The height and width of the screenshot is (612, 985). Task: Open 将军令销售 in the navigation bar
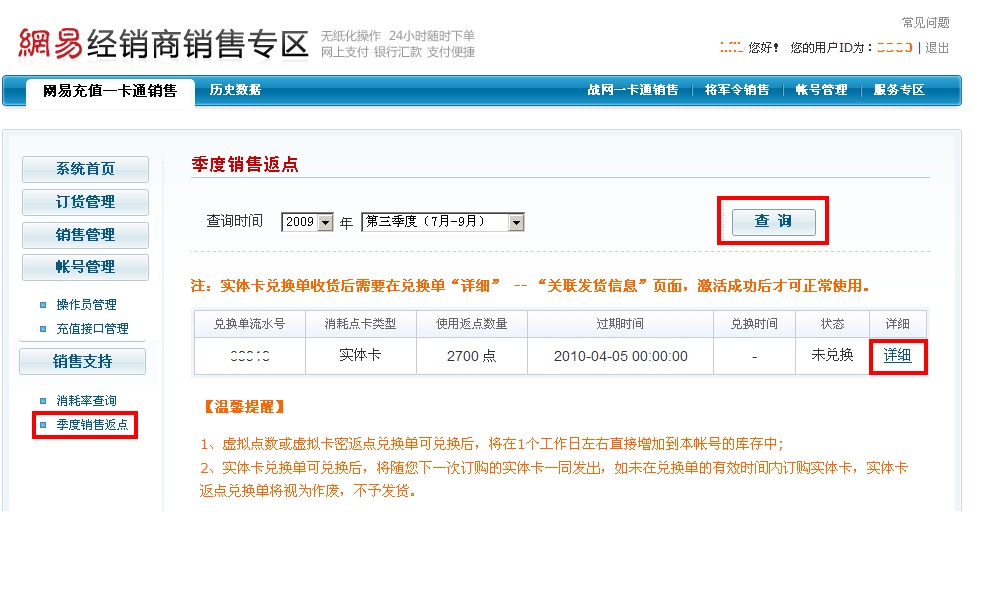tap(736, 90)
